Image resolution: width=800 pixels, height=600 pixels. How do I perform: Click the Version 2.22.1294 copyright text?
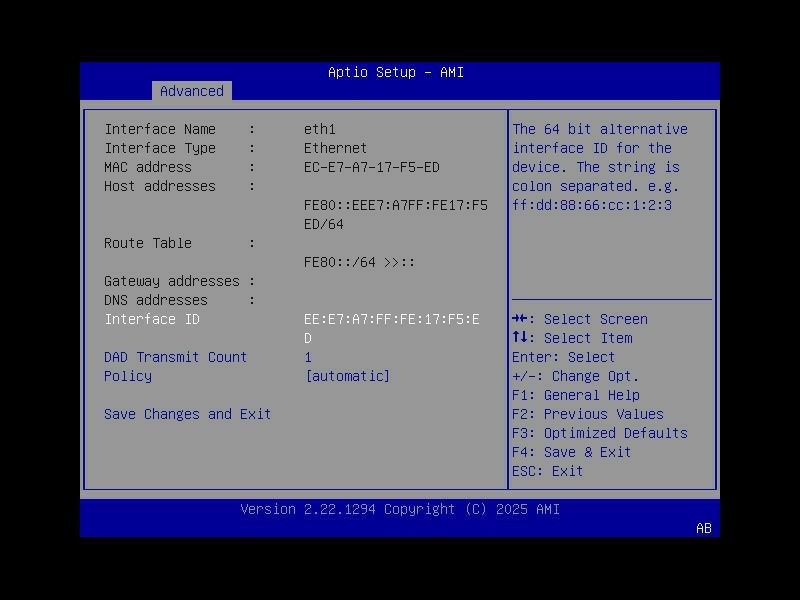[x=399, y=509]
